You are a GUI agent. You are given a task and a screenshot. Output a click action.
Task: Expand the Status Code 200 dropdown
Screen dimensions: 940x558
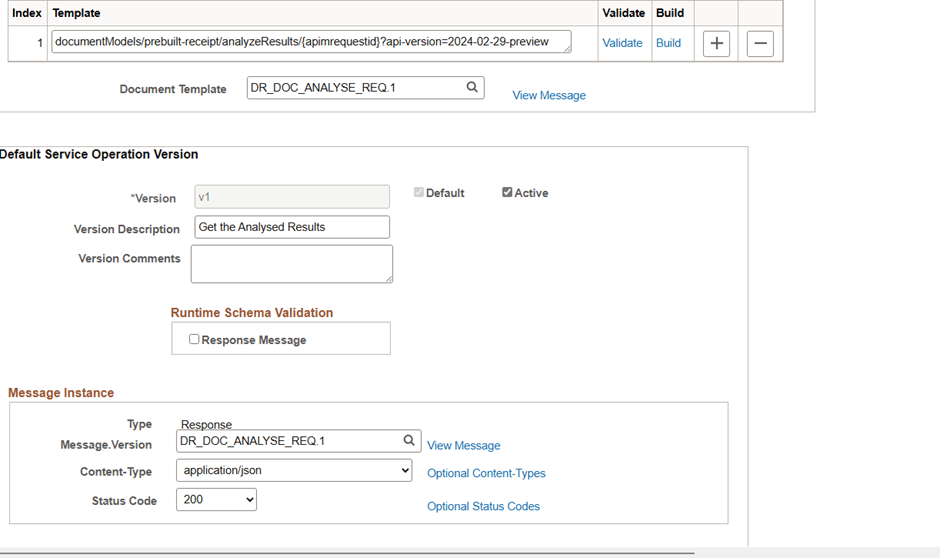pyautogui.click(x=216, y=499)
